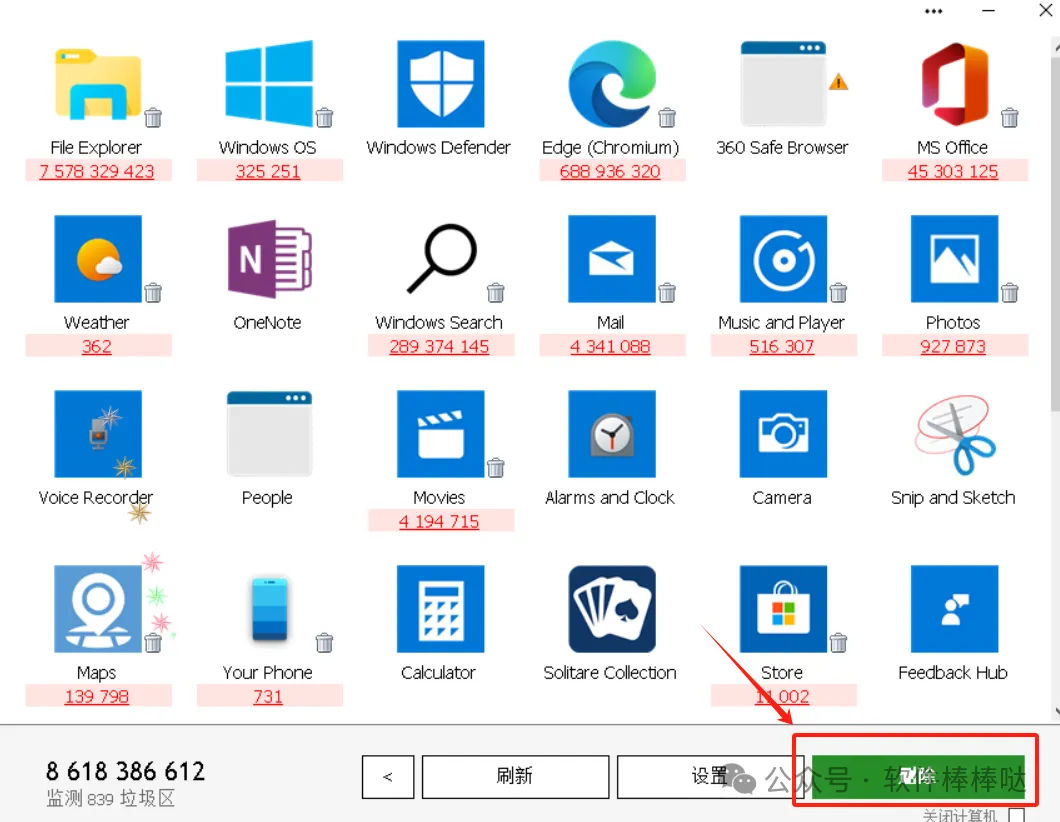Viewport: 1060px width, 822px height.
Task: Click trash bin beside Weather
Action: point(153,293)
